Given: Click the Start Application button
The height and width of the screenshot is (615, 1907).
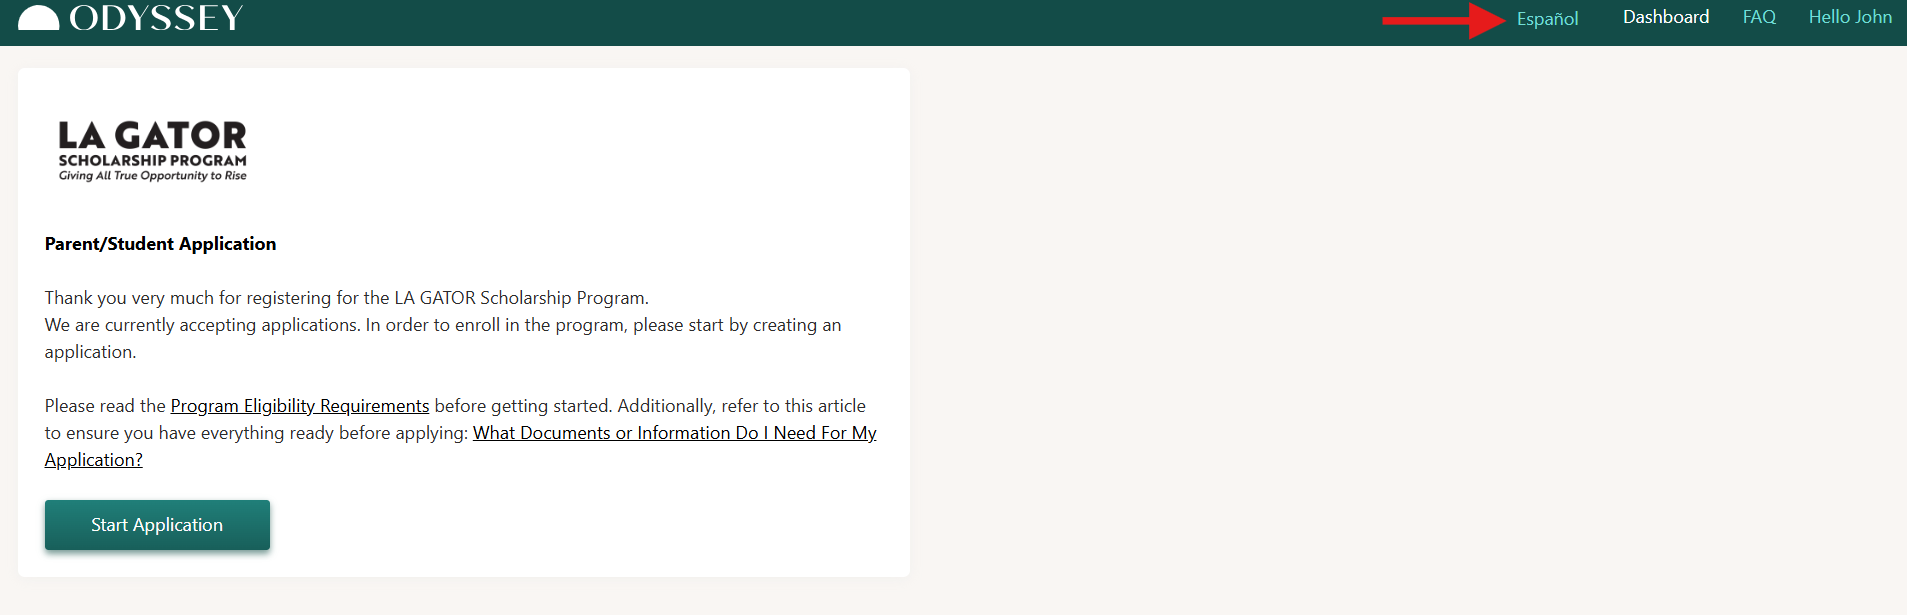Looking at the screenshot, I should pyautogui.click(x=157, y=525).
